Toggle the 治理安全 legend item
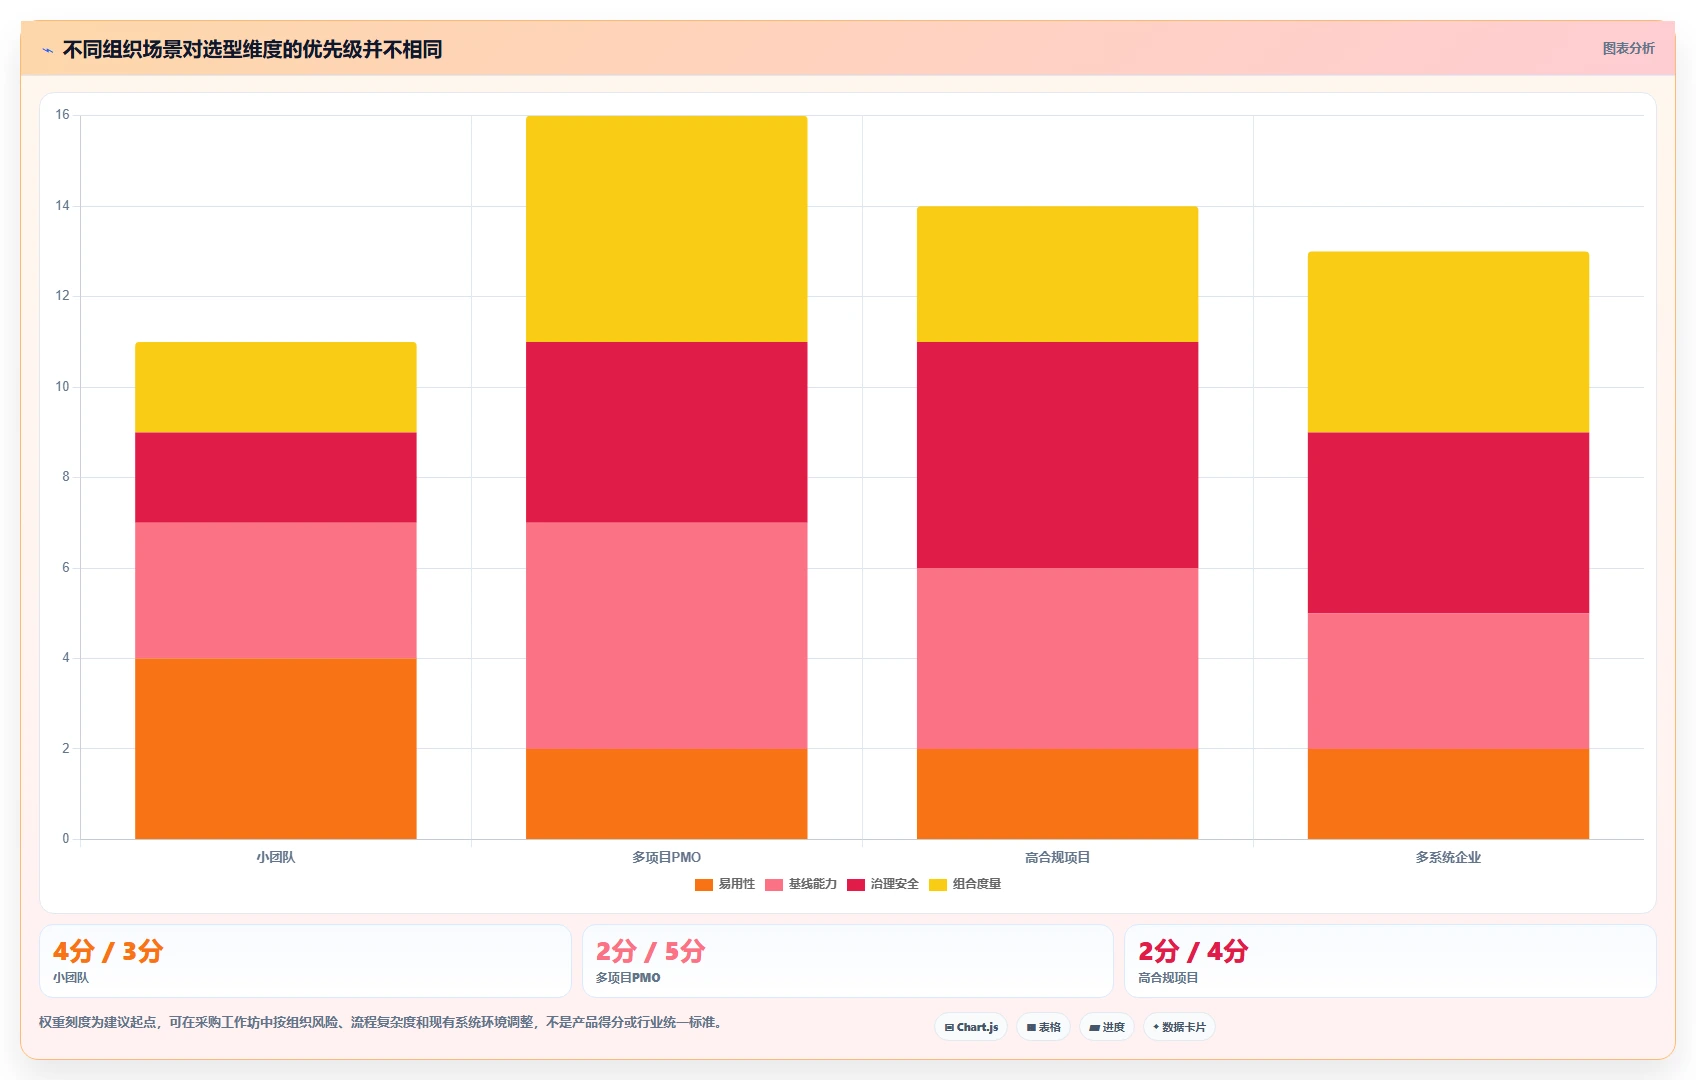This screenshot has height=1080, width=1696. pyautogui.click(x=882, y=884)
